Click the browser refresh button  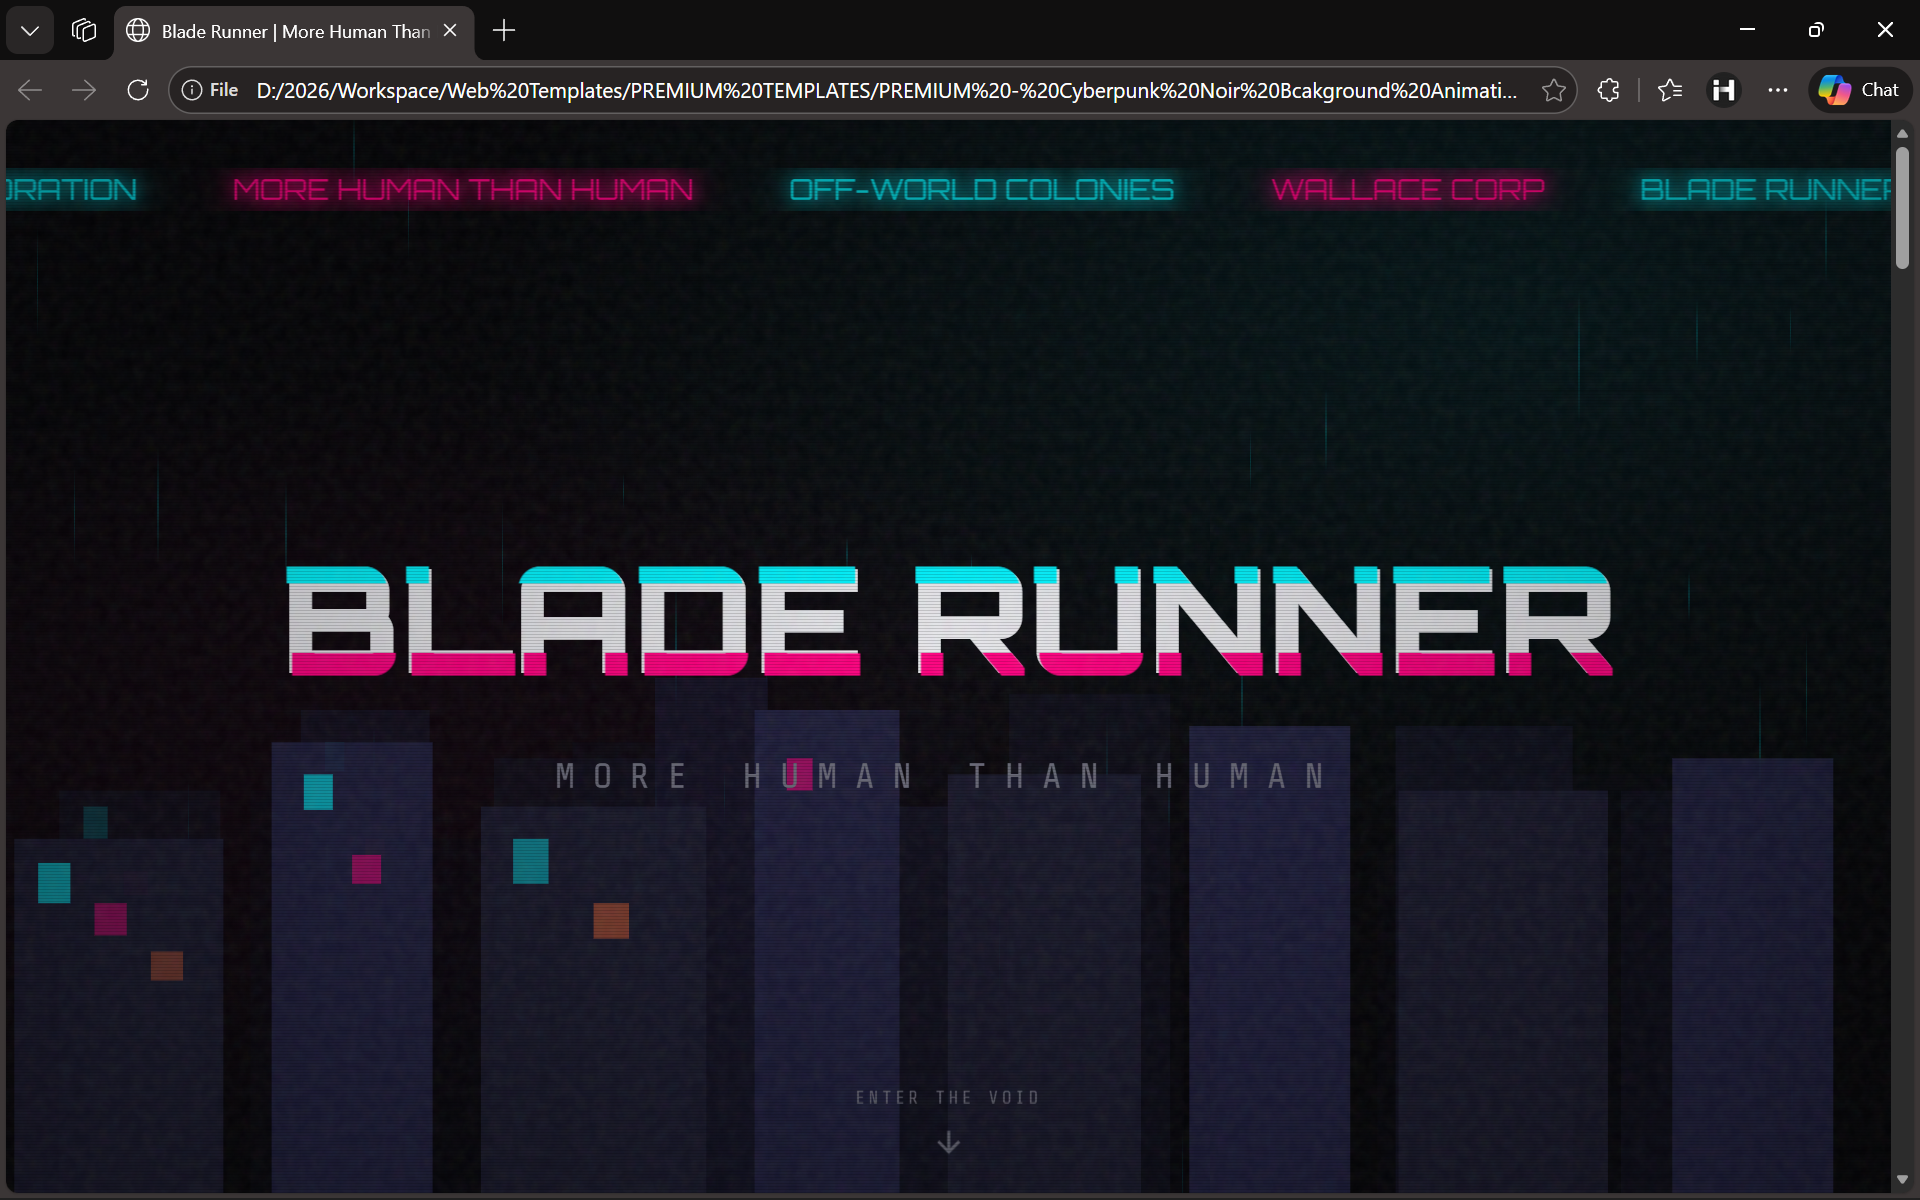[138, 90]
